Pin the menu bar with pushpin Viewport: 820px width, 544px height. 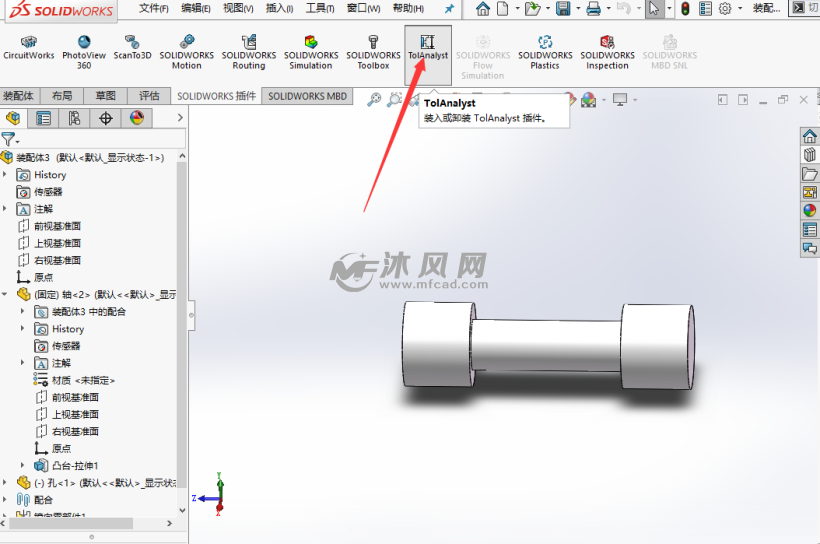click(449, 8)
